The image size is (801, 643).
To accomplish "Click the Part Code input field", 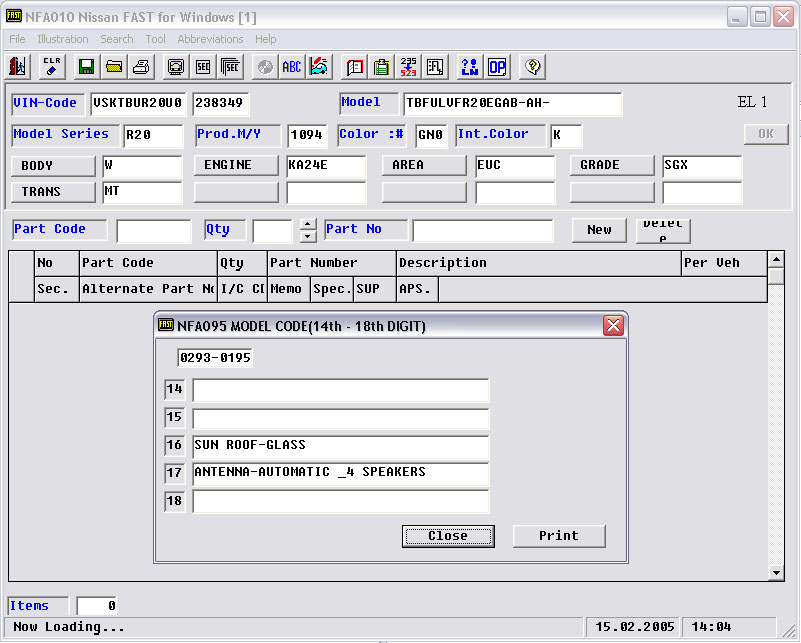I will coord(154,231).
